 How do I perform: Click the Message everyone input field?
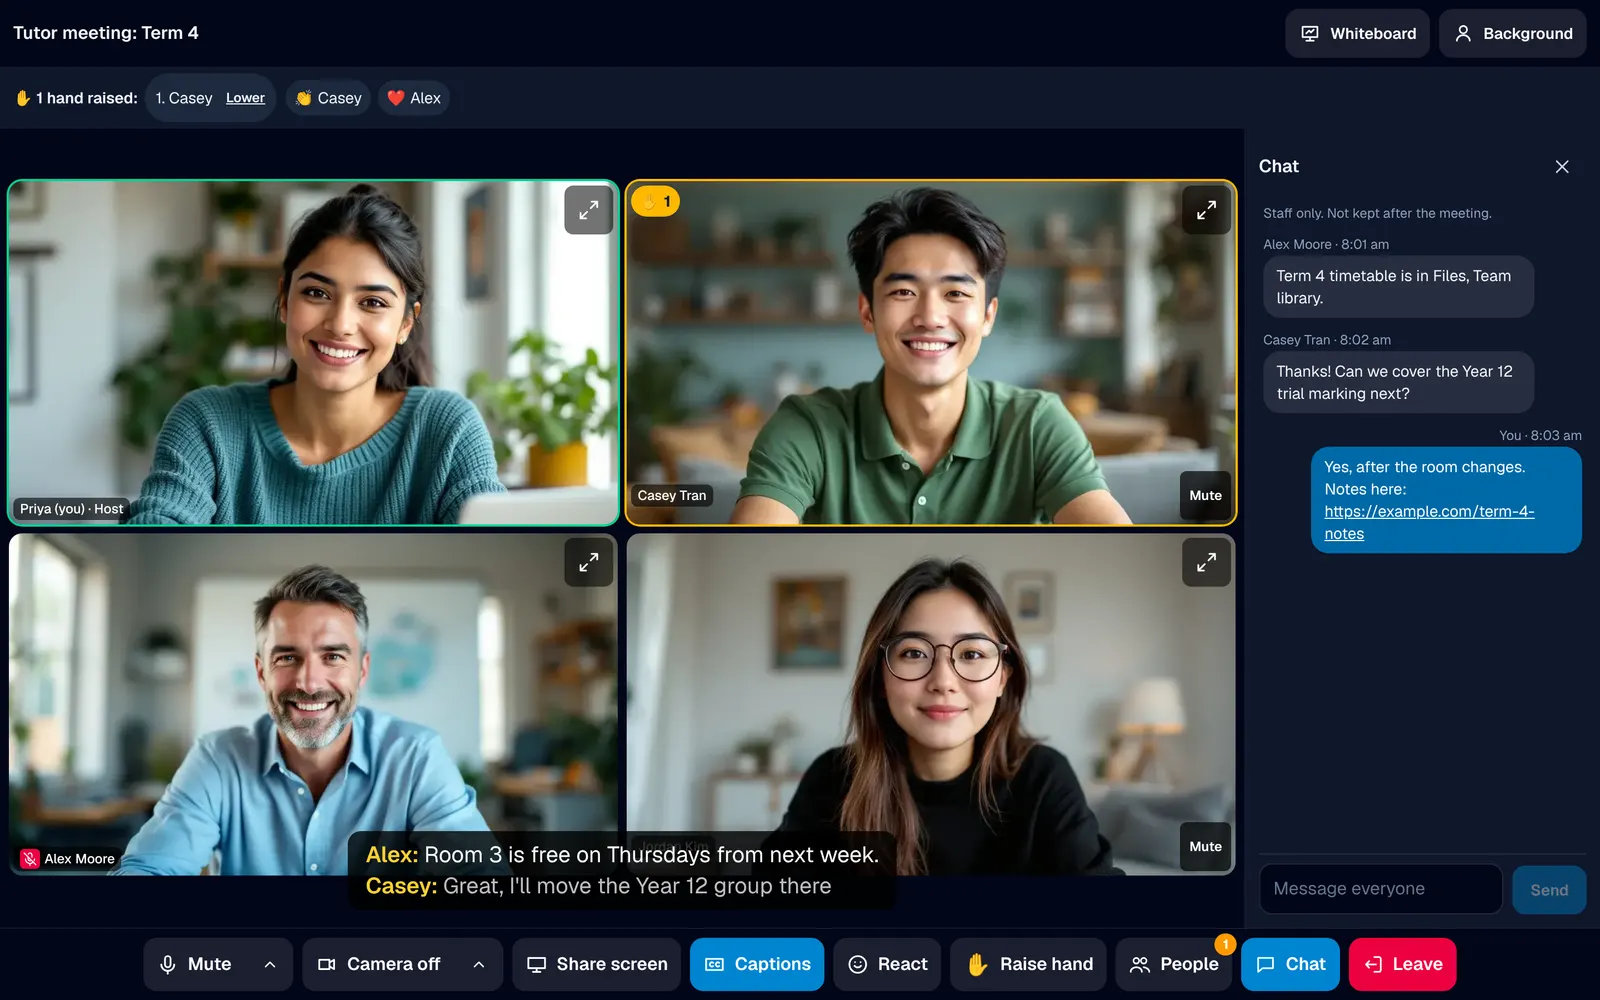1380,889
